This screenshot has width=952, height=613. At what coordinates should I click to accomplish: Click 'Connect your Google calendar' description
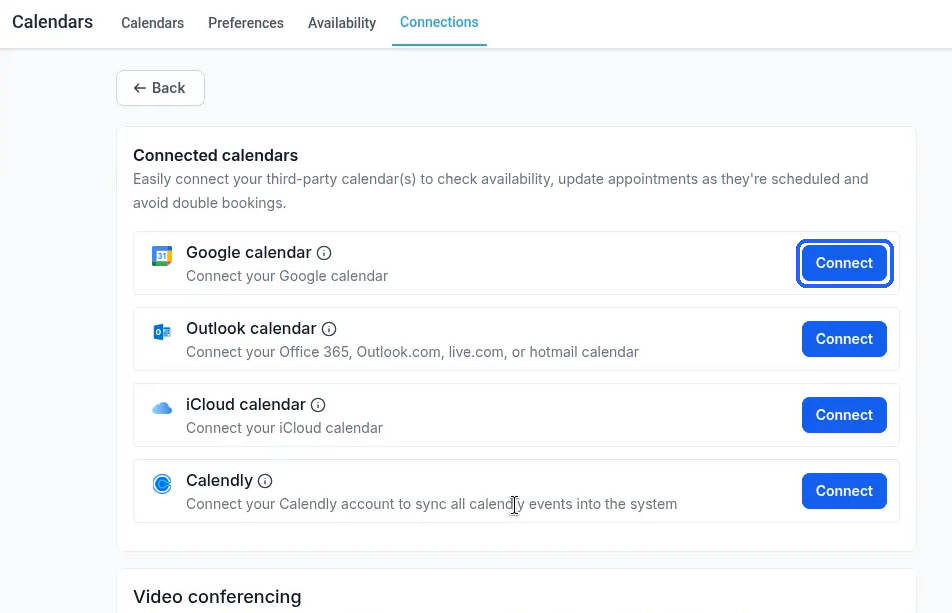pyautogui.click(x=287, y=276)
